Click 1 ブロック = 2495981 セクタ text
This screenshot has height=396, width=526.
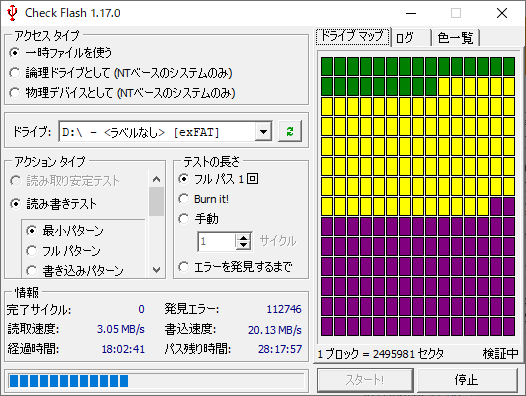pos(380,354)
